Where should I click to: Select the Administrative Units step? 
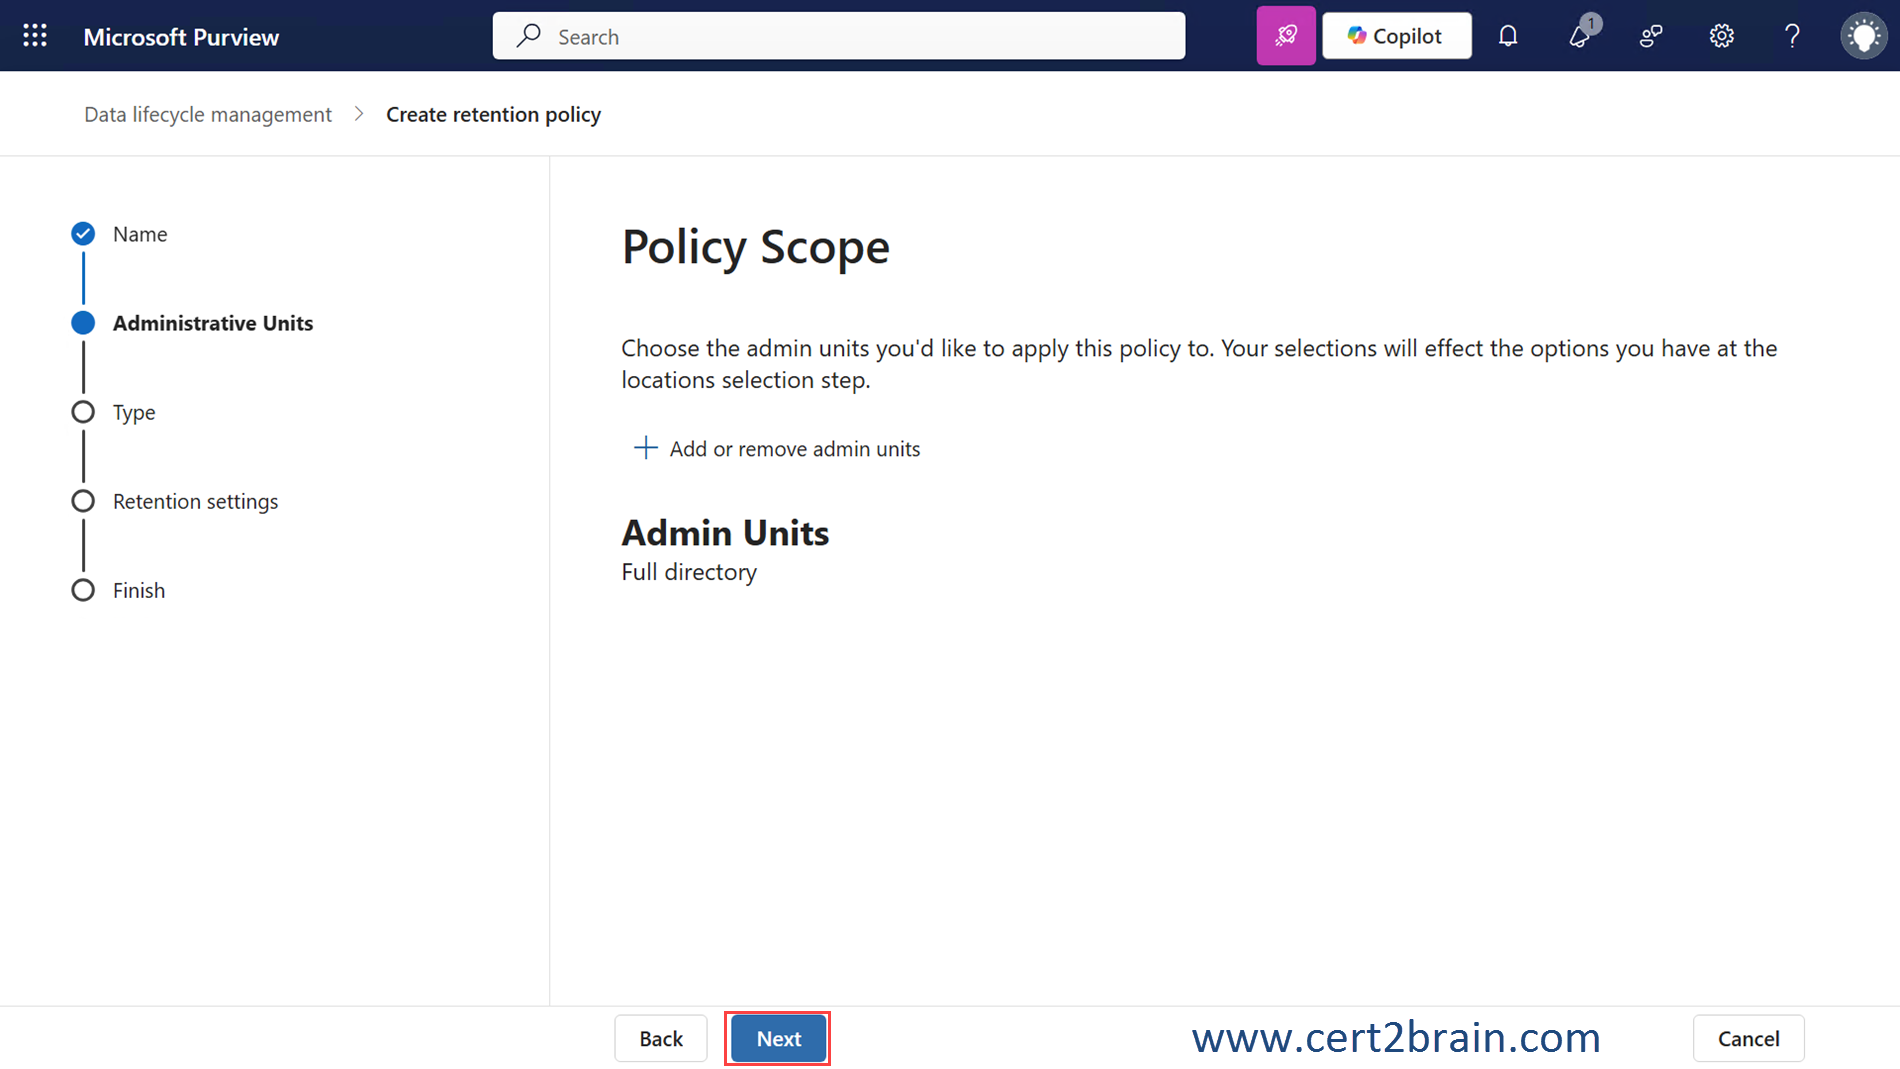(x=212, y=323)
